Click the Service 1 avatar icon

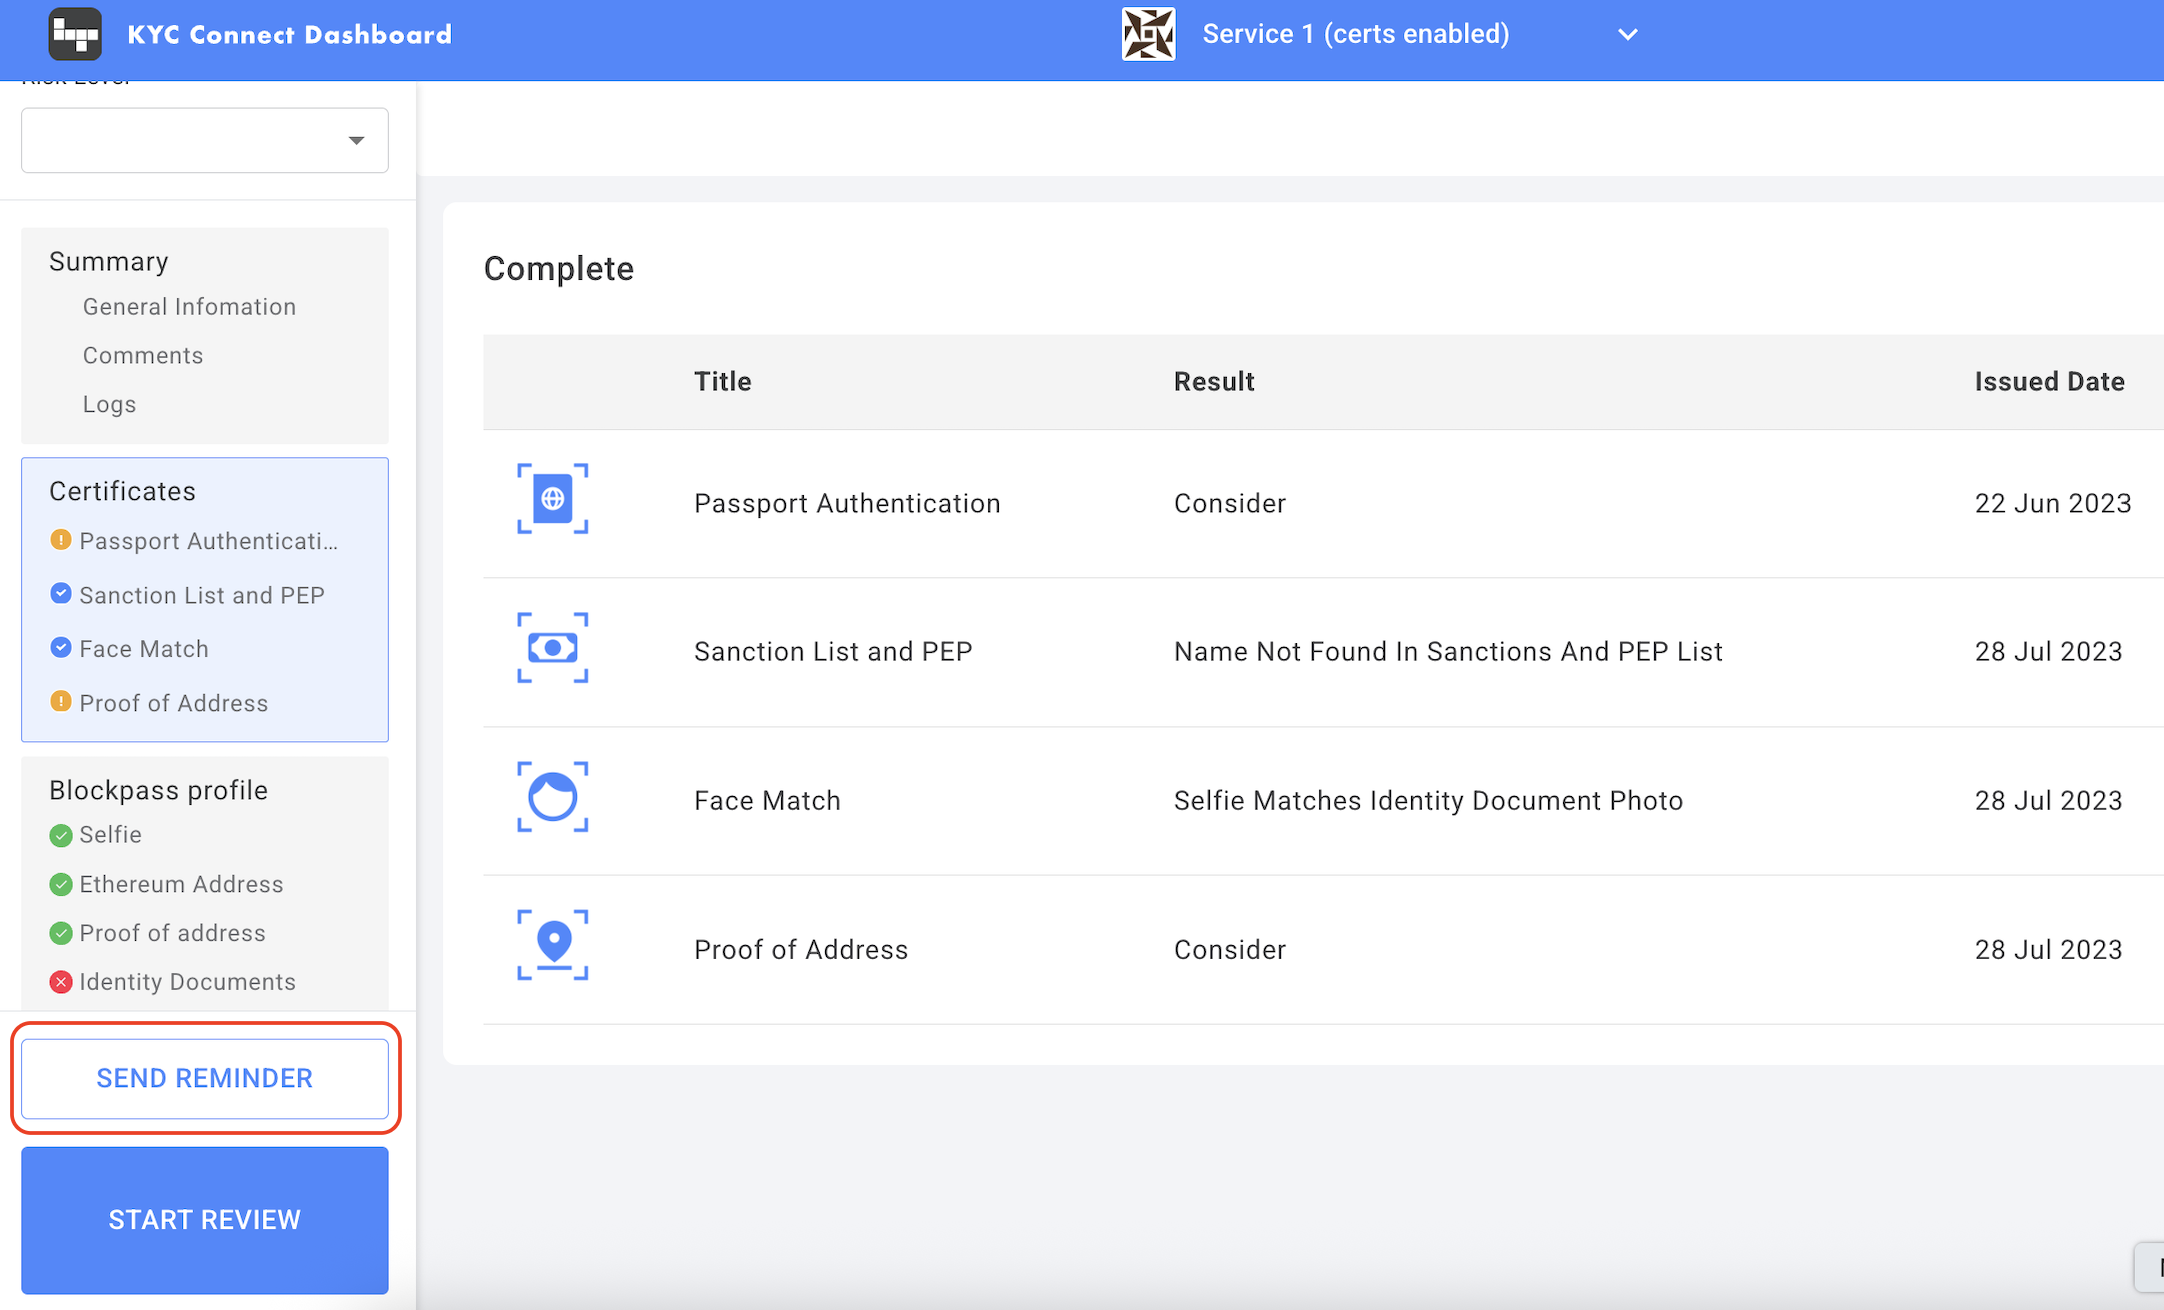click(x=1148, y=34)
